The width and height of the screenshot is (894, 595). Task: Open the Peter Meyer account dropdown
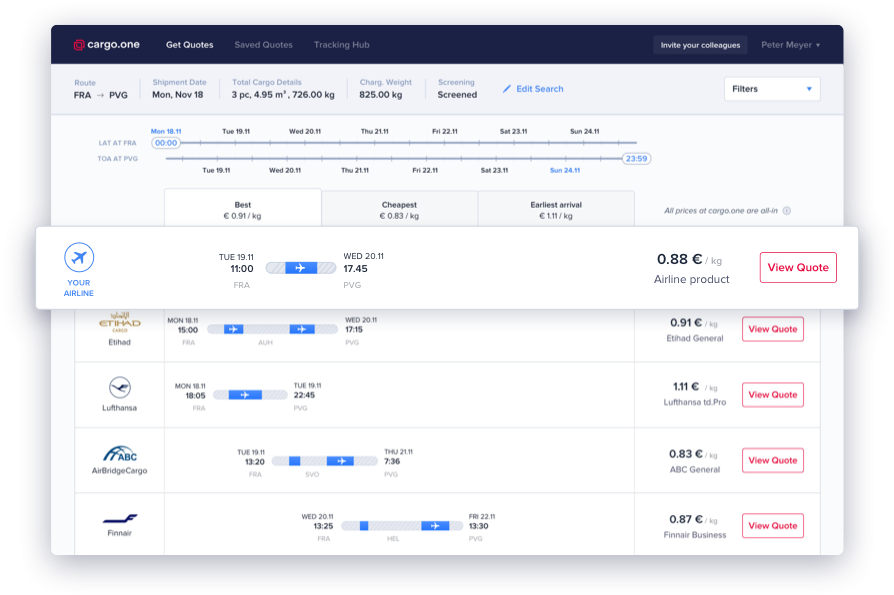point(790,44)
